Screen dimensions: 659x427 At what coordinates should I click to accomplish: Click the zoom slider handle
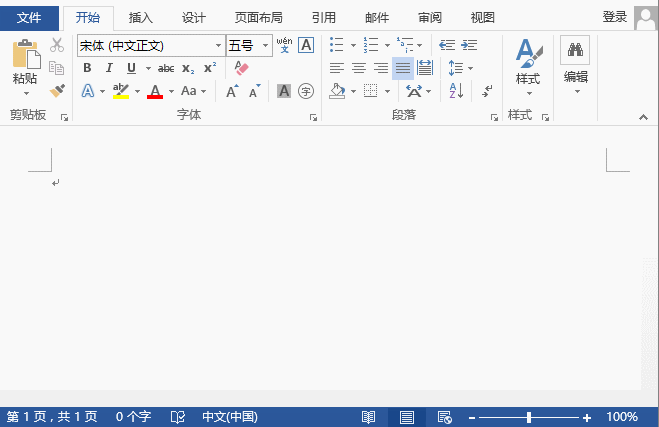[529, 417]
